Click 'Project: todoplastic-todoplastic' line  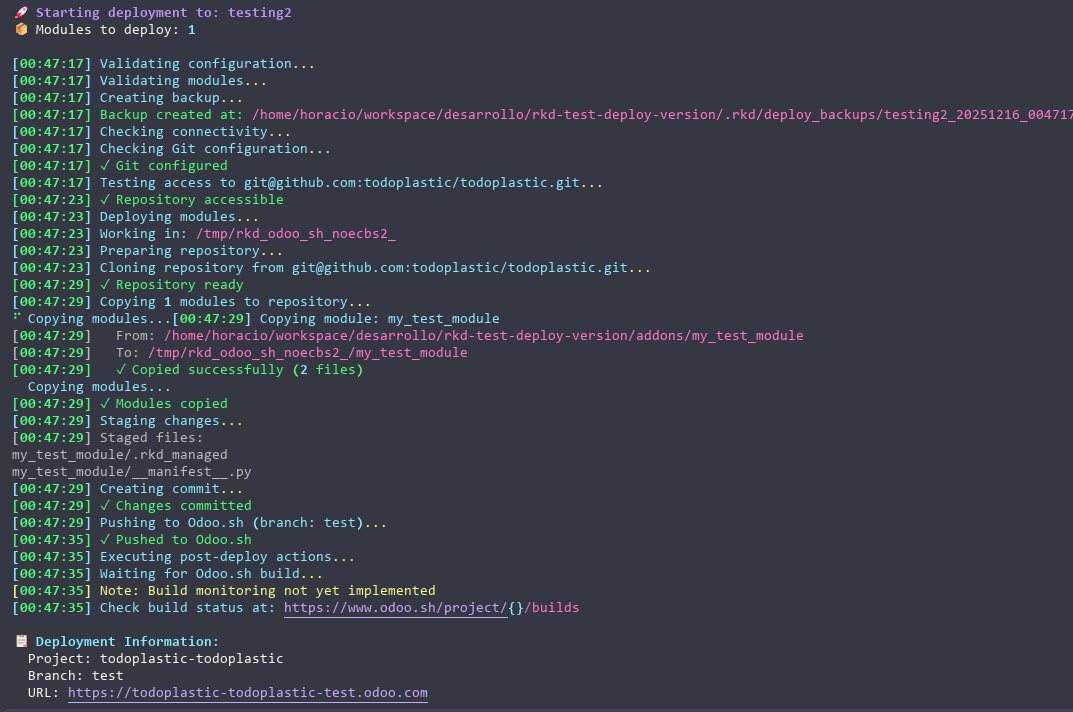[155, 659]
